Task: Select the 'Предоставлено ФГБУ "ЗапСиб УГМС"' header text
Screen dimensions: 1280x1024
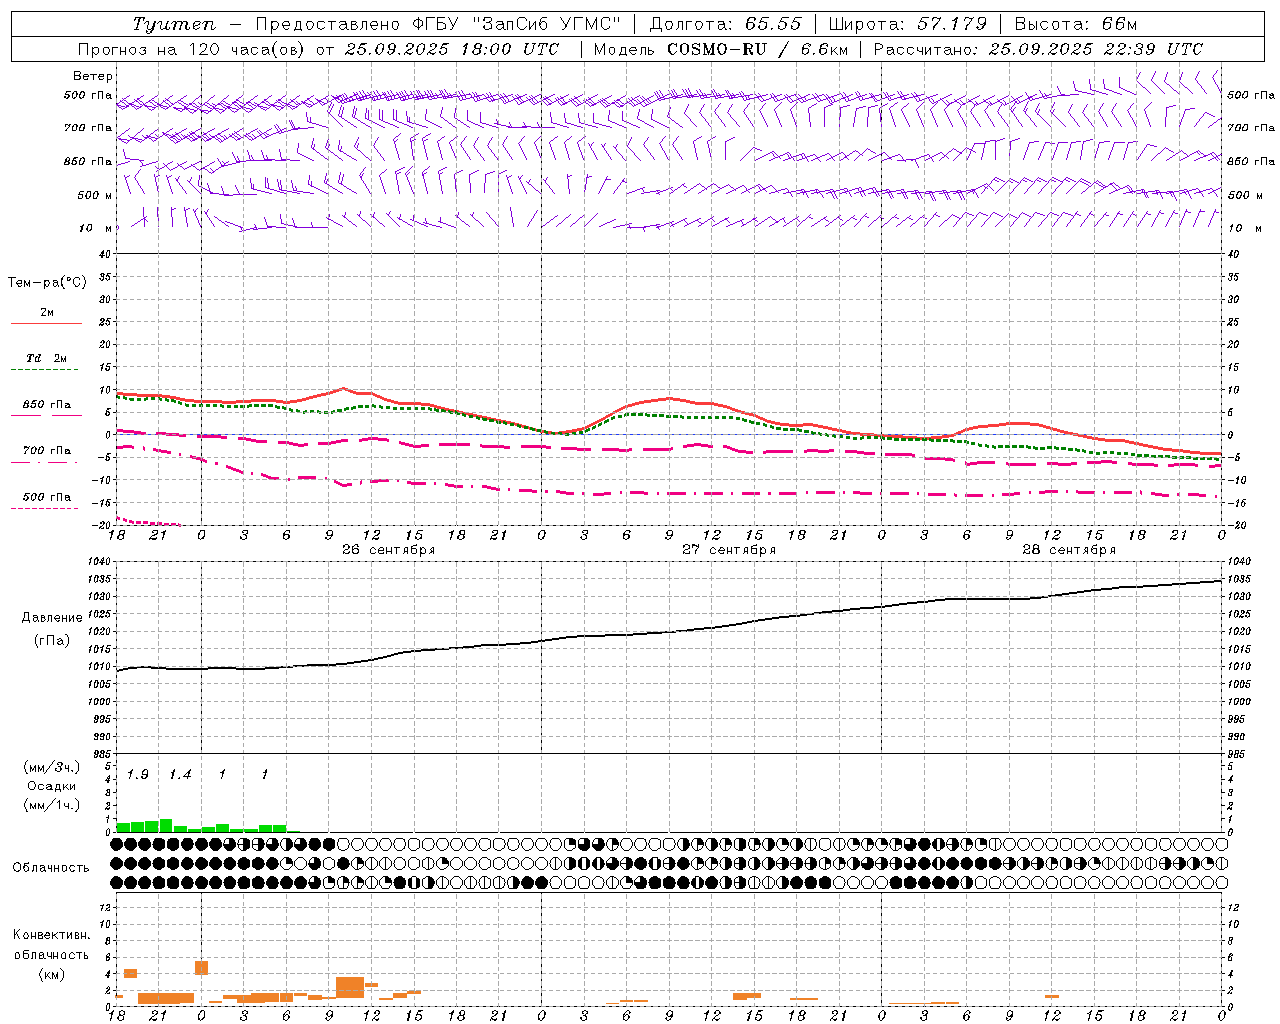Action: click(438, 24)
